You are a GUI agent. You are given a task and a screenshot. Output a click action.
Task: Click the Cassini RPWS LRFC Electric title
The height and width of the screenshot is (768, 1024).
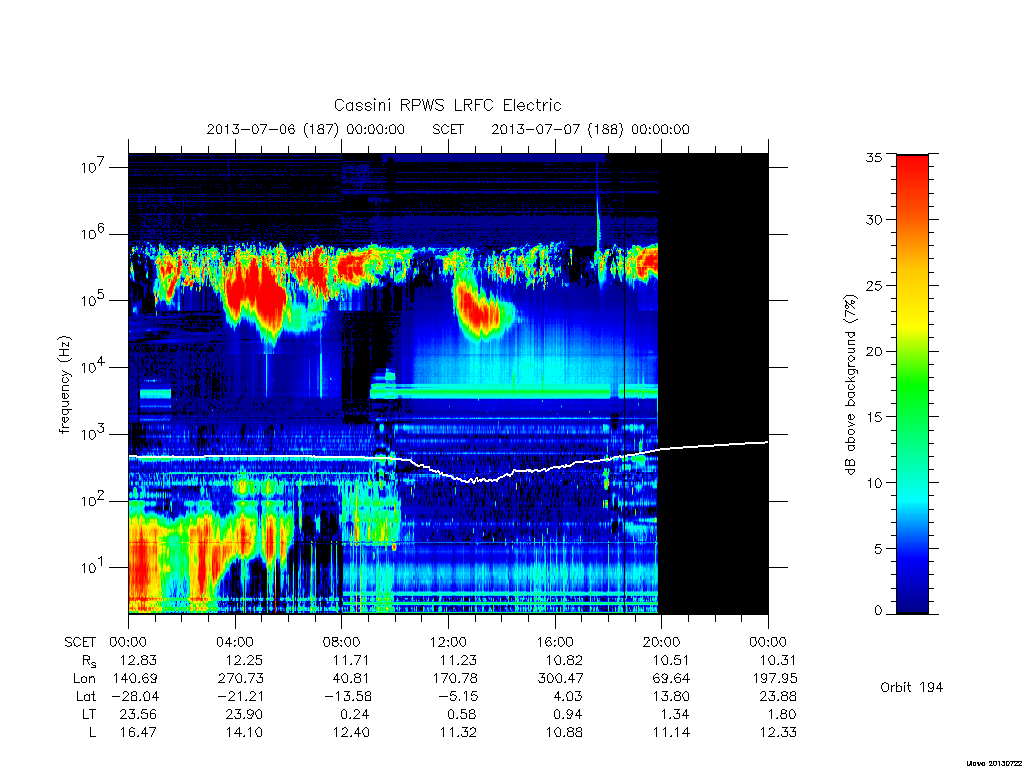(447, 105)
